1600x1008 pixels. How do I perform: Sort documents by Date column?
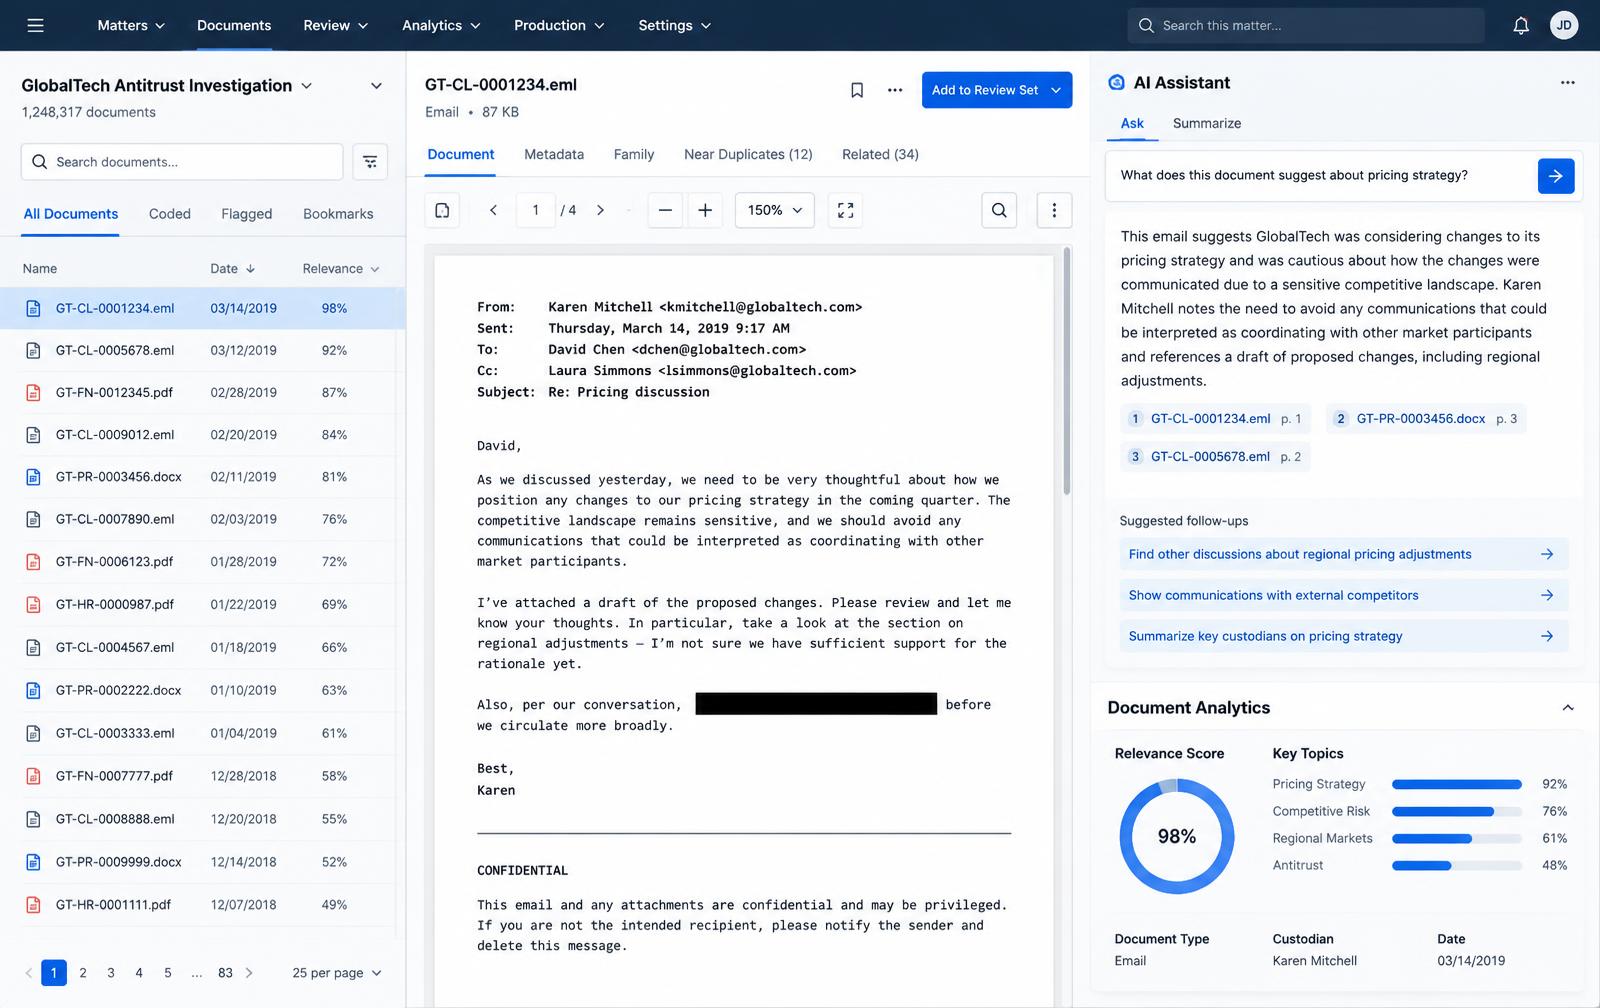click(x=233, y=269)
